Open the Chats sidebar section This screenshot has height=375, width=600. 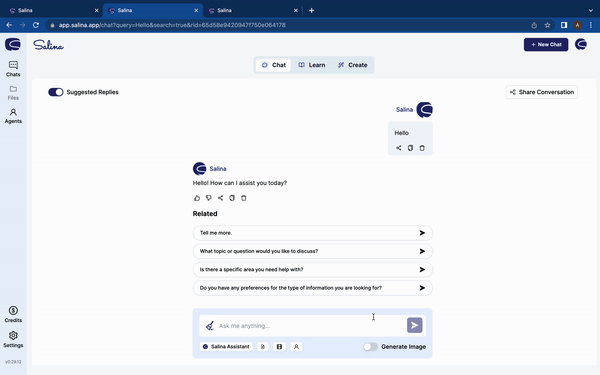(13, 69)
